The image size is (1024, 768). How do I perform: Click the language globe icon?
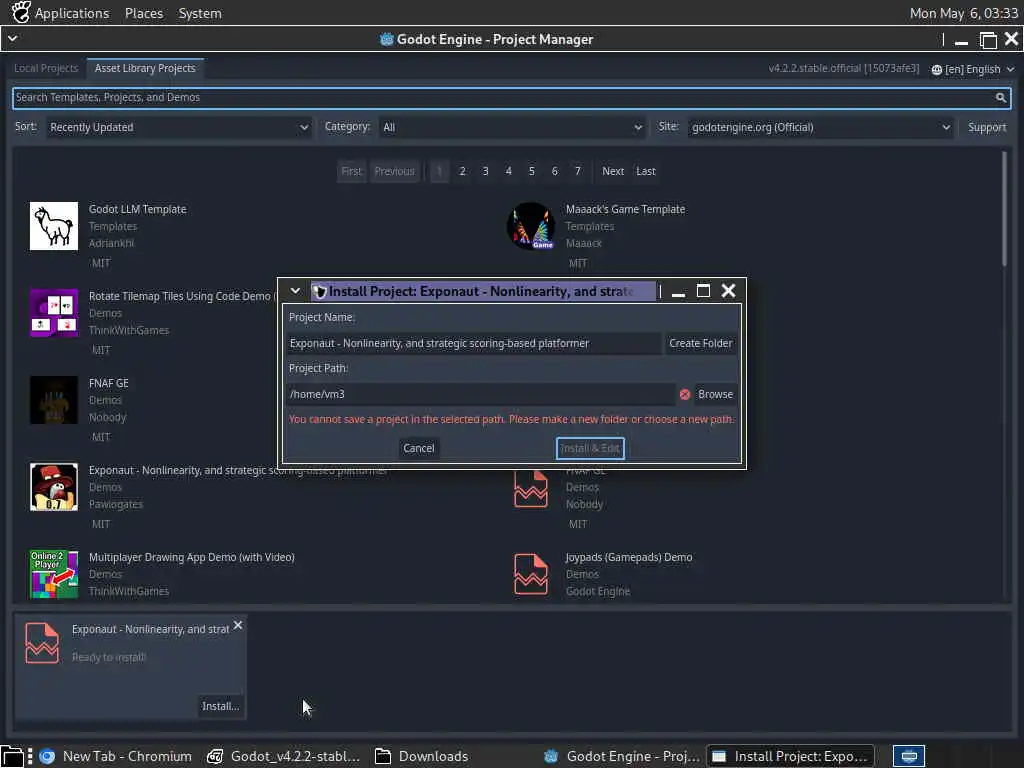point(936,70)
